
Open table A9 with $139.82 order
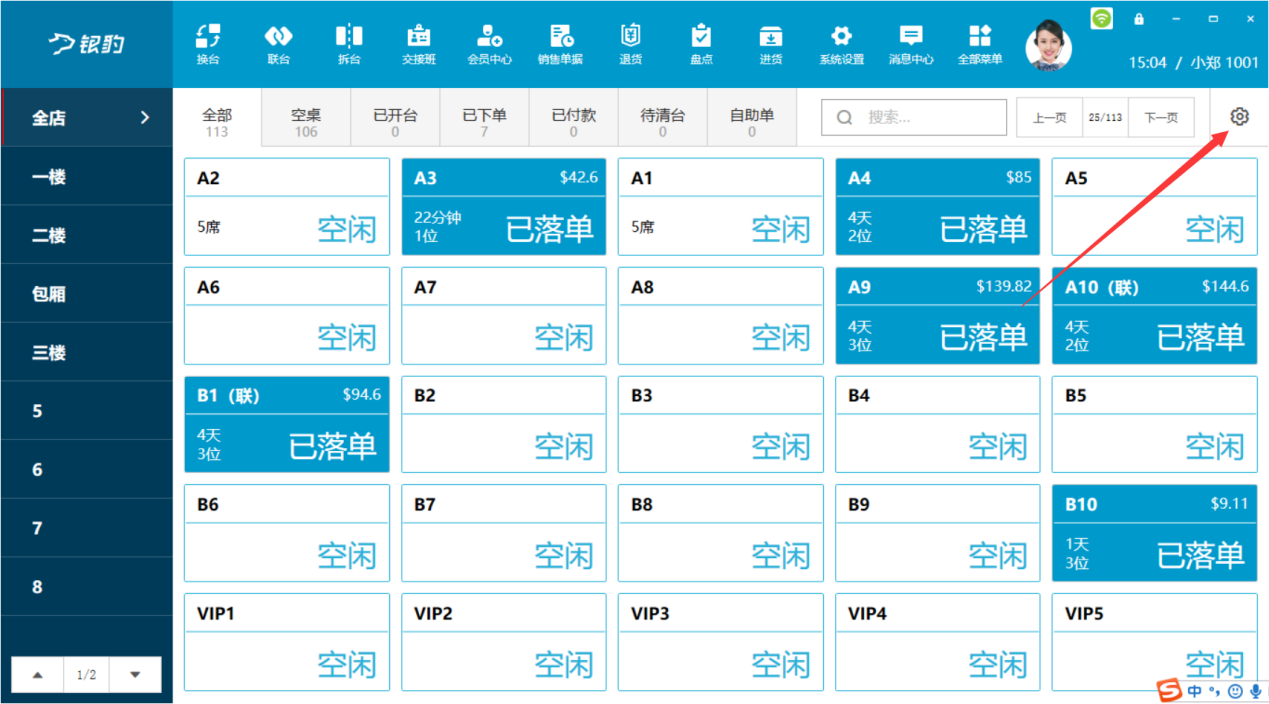tap(938, 316)
